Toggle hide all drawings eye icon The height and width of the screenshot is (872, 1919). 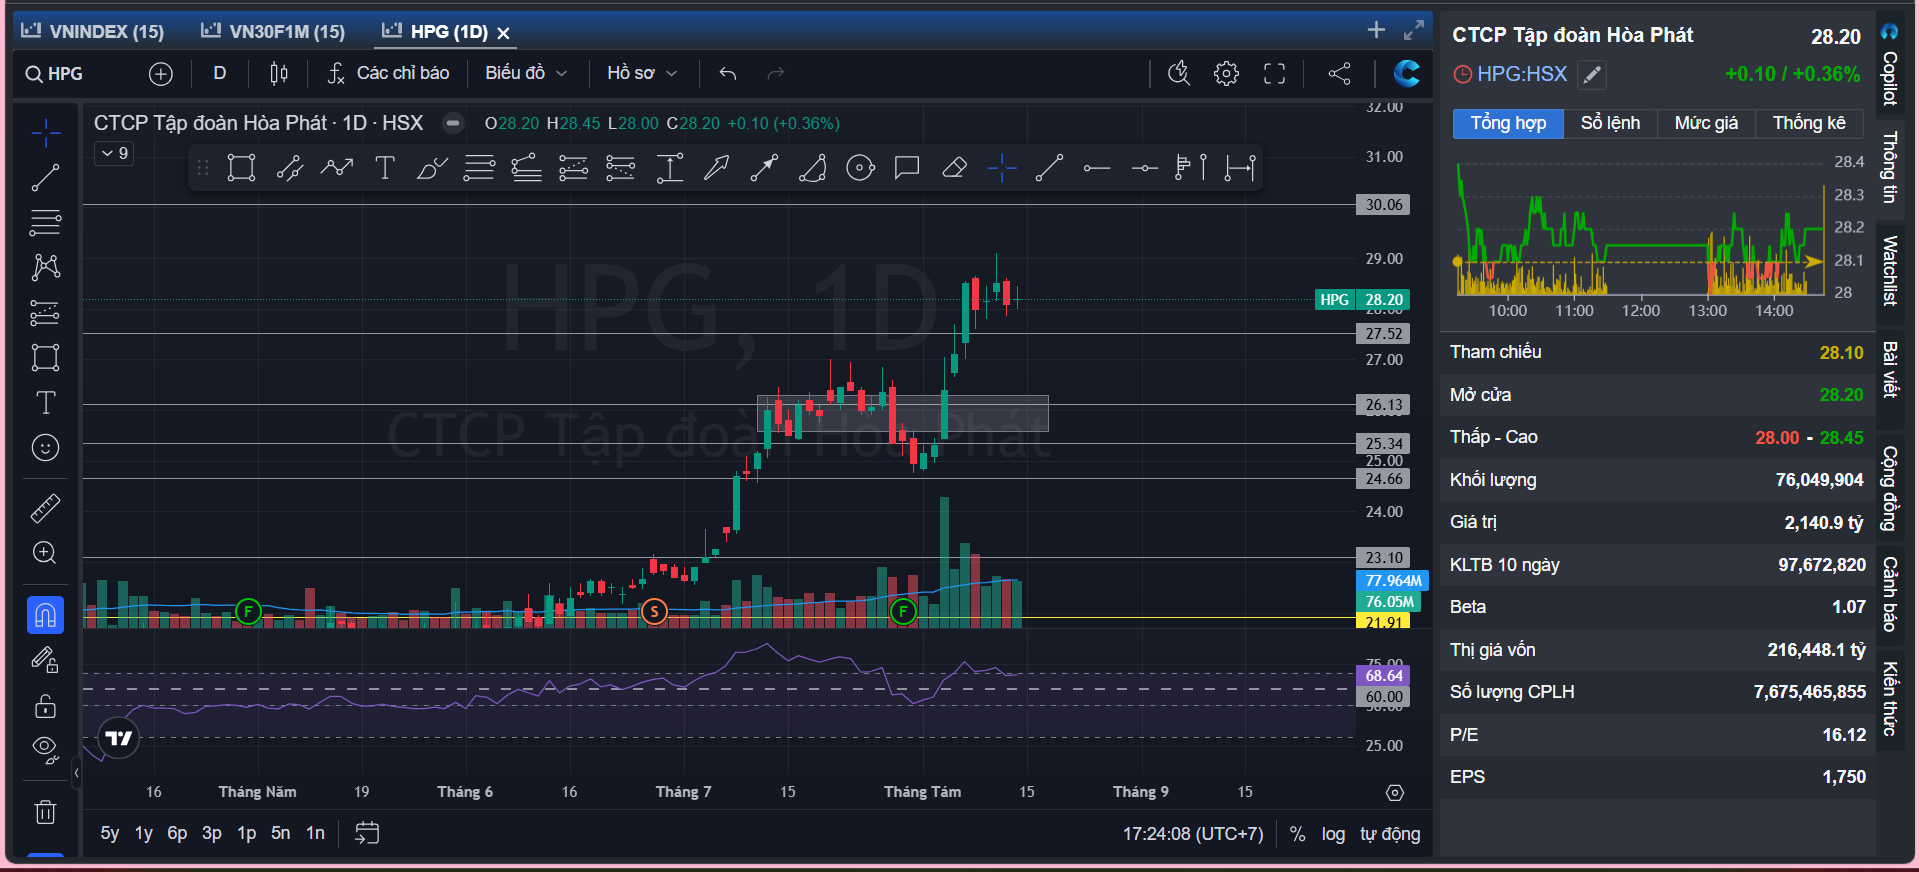point(45,749)
